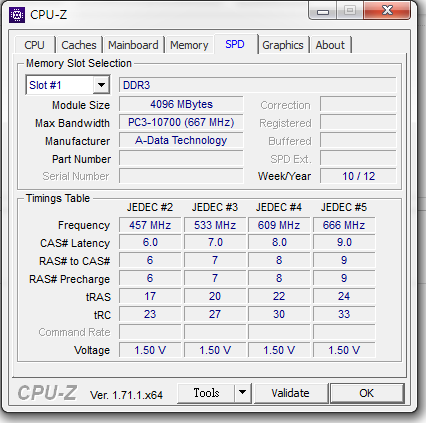
Task: Close the CPU-Z window
Action: (x=387, y=11)
